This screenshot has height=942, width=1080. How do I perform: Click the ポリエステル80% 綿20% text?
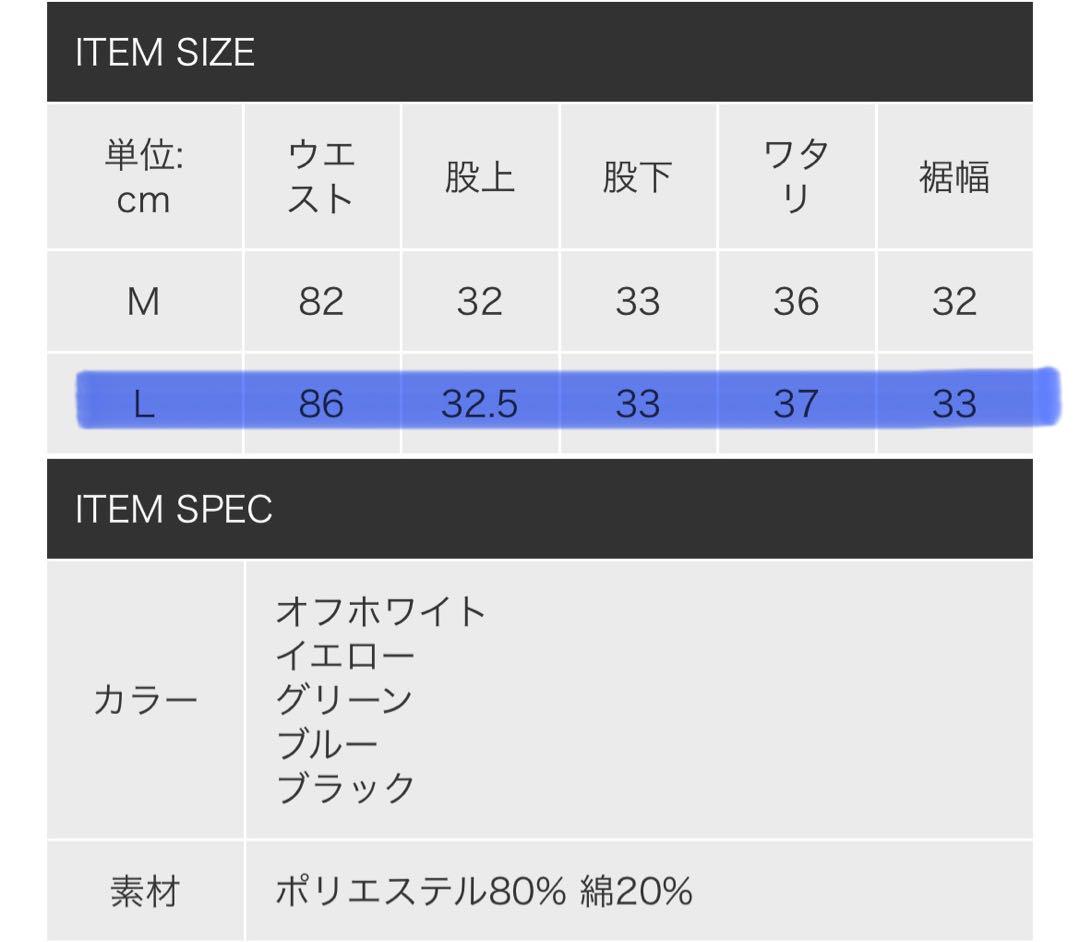(x=484, y=891)
